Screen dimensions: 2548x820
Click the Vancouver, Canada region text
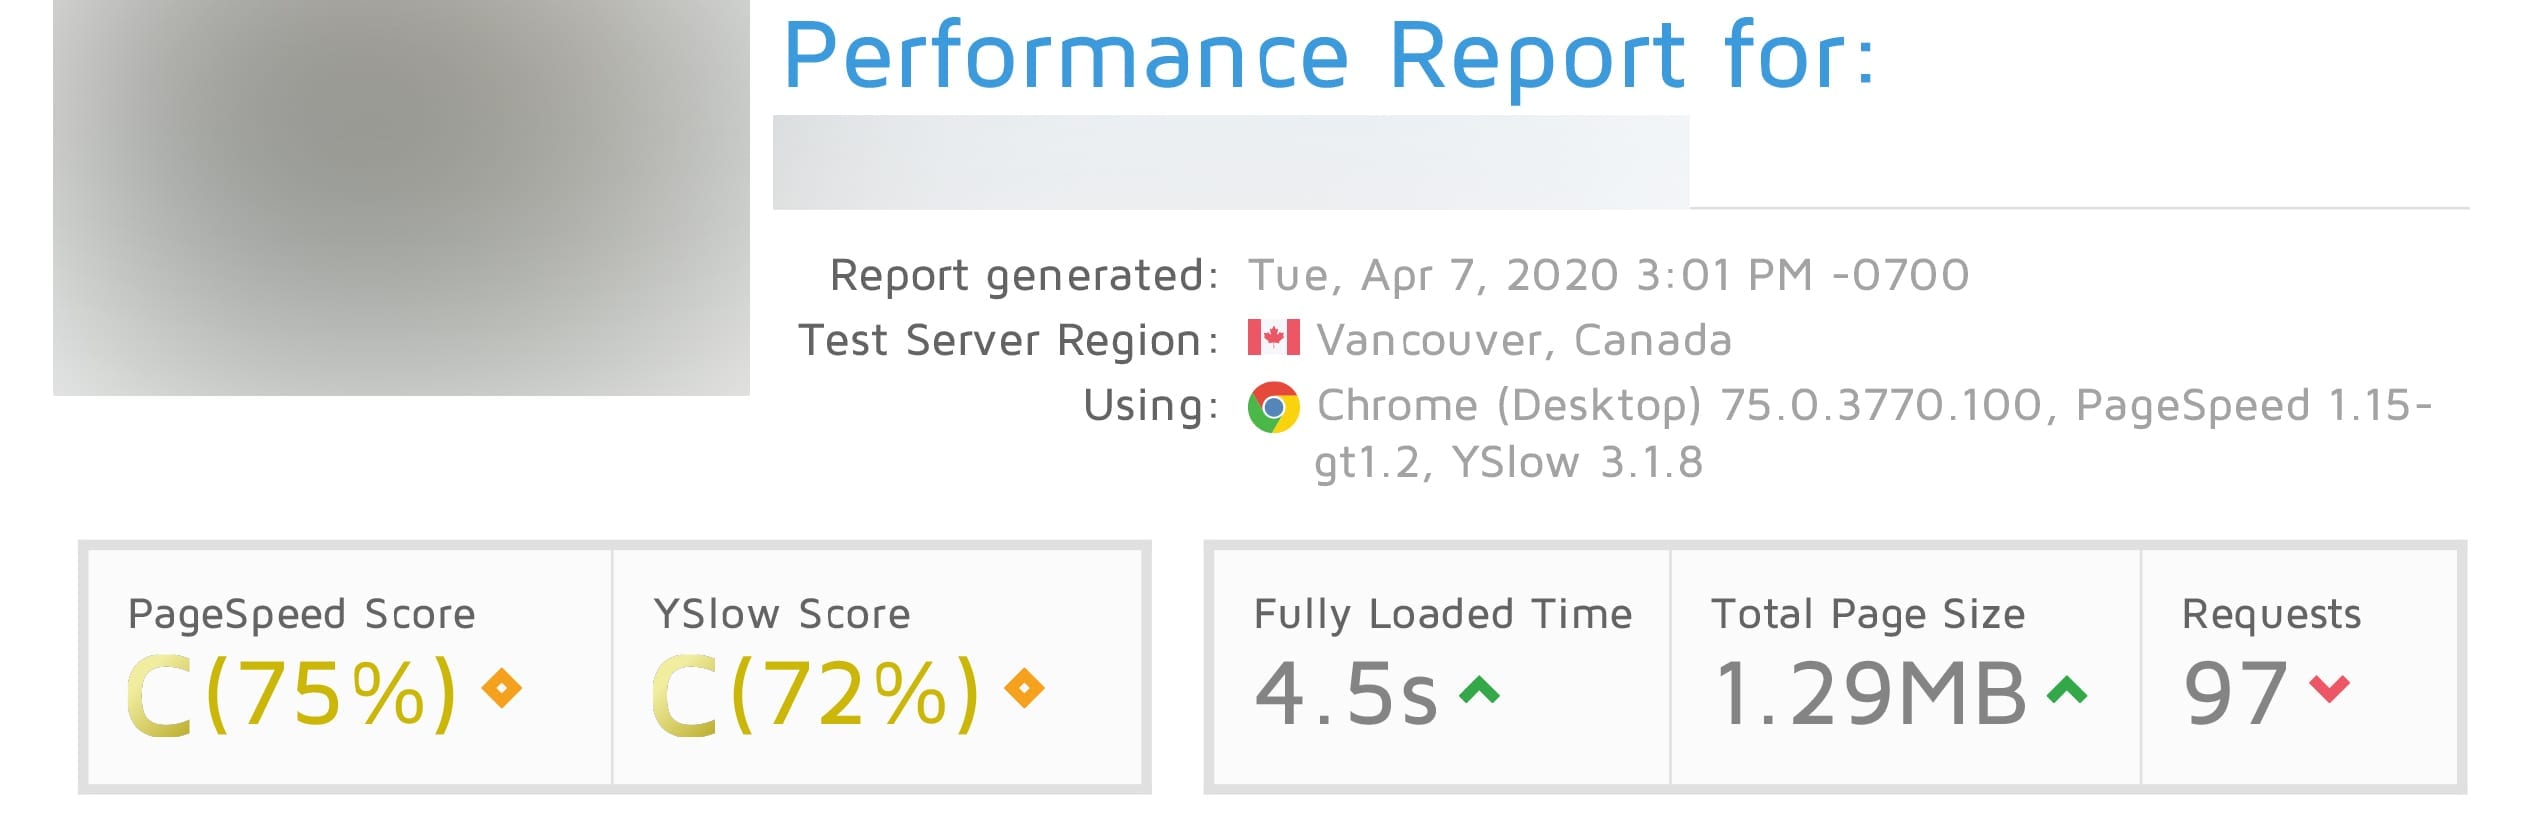1525,339
